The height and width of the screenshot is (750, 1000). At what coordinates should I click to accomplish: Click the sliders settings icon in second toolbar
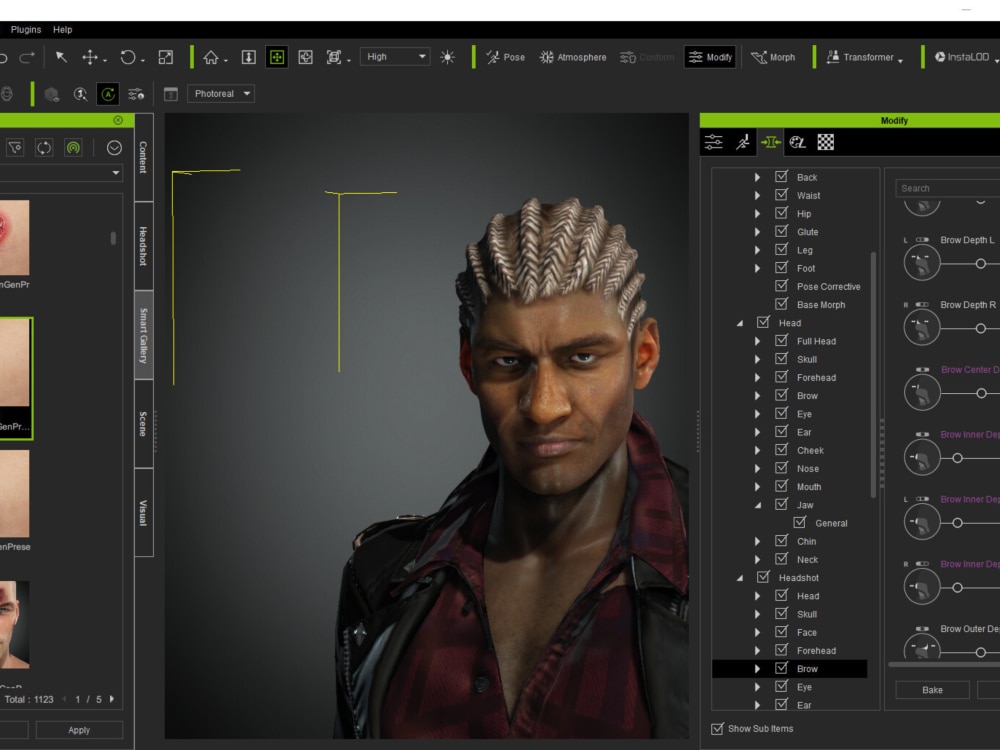click(x=136, y=94)
